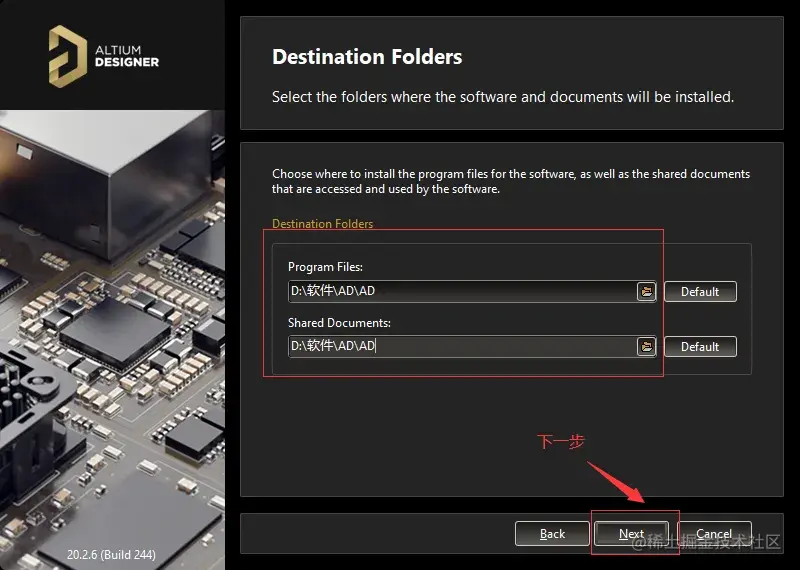Click the Altium Designer logo
This screenshot has height=570, width=800.
tap(104, 56)
